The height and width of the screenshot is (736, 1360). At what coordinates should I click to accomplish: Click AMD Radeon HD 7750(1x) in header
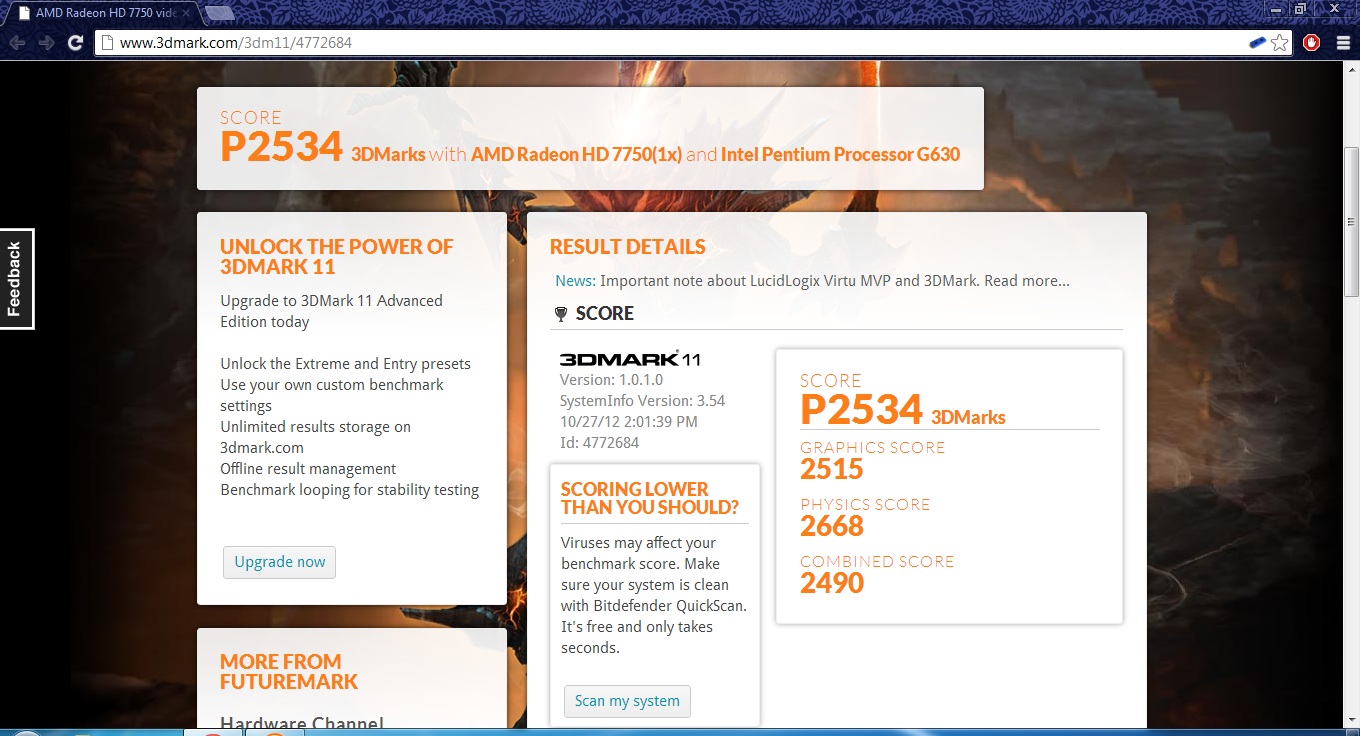tap(576, 155)
